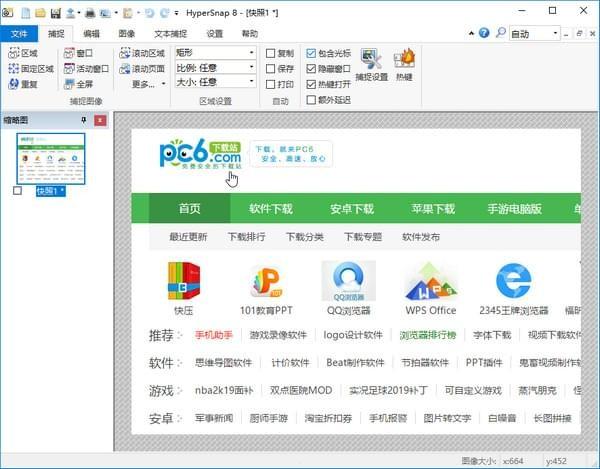The width and height of the screenshot is (600, 469).
Task: Select the 快照1 snapshot thumbnail
Action: pos(51,159)
